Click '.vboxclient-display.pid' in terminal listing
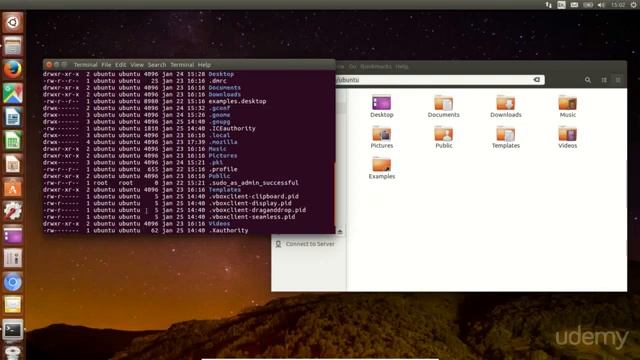 [x=250, y=203]
